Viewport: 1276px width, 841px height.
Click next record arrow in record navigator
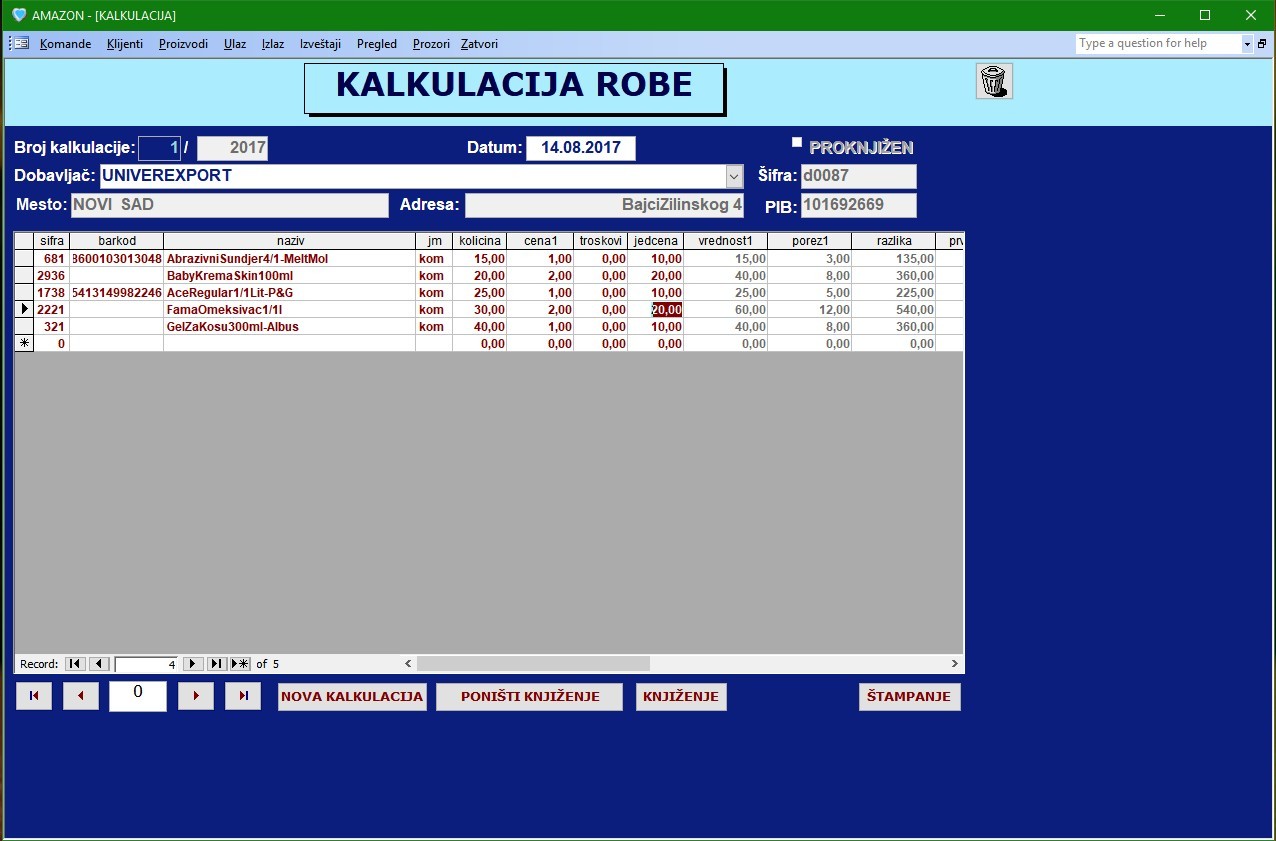coord(193,664)
